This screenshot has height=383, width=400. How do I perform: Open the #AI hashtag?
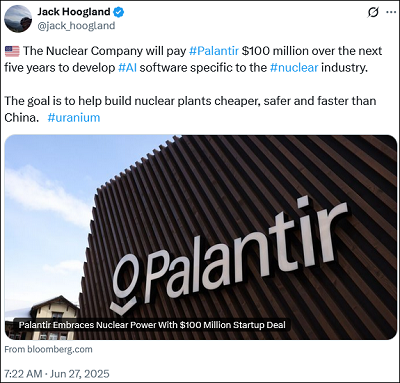(x=127, y=68)
